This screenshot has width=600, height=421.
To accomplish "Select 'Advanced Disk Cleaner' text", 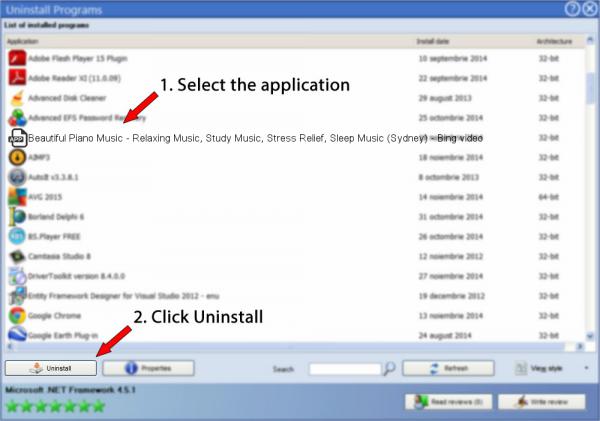I will pyautogui.click(x=67, y=98).
